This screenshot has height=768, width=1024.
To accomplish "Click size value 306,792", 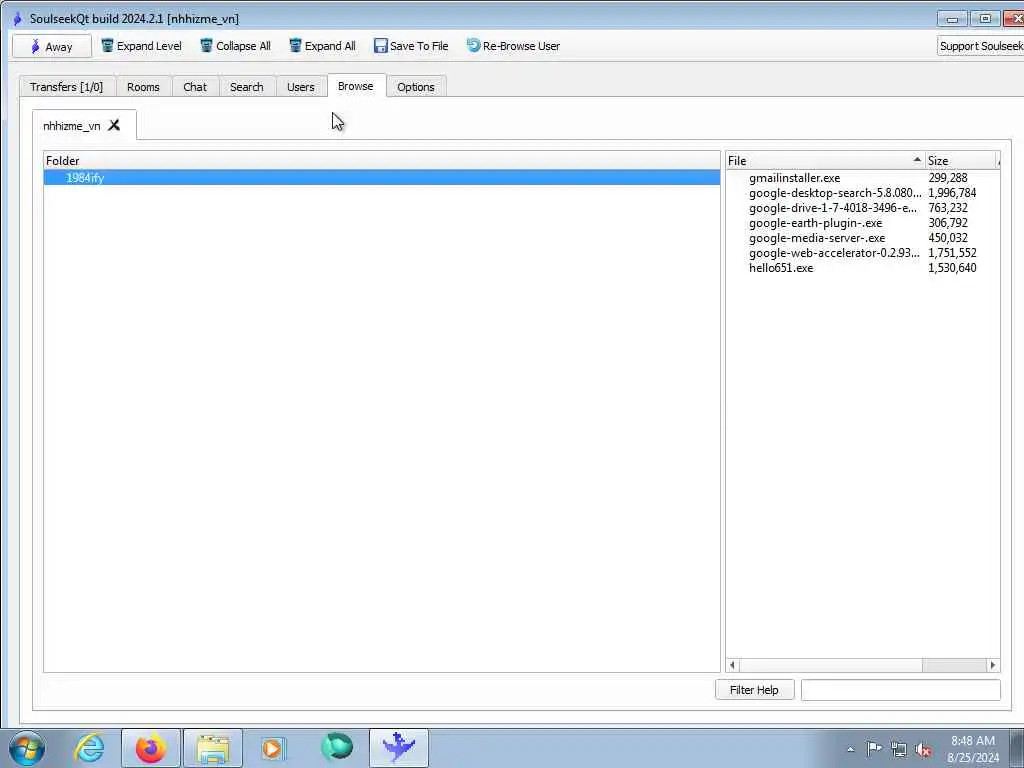I will click(948, 223).
